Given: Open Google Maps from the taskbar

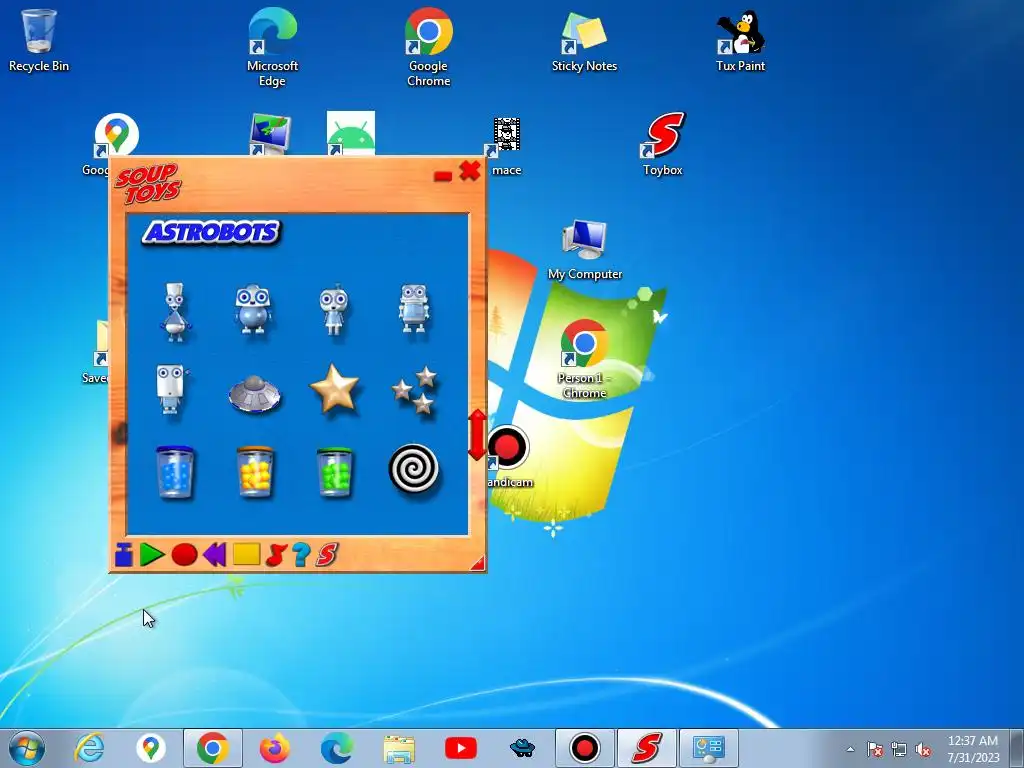Looking at the screenshot, I should tap(151, 748).
